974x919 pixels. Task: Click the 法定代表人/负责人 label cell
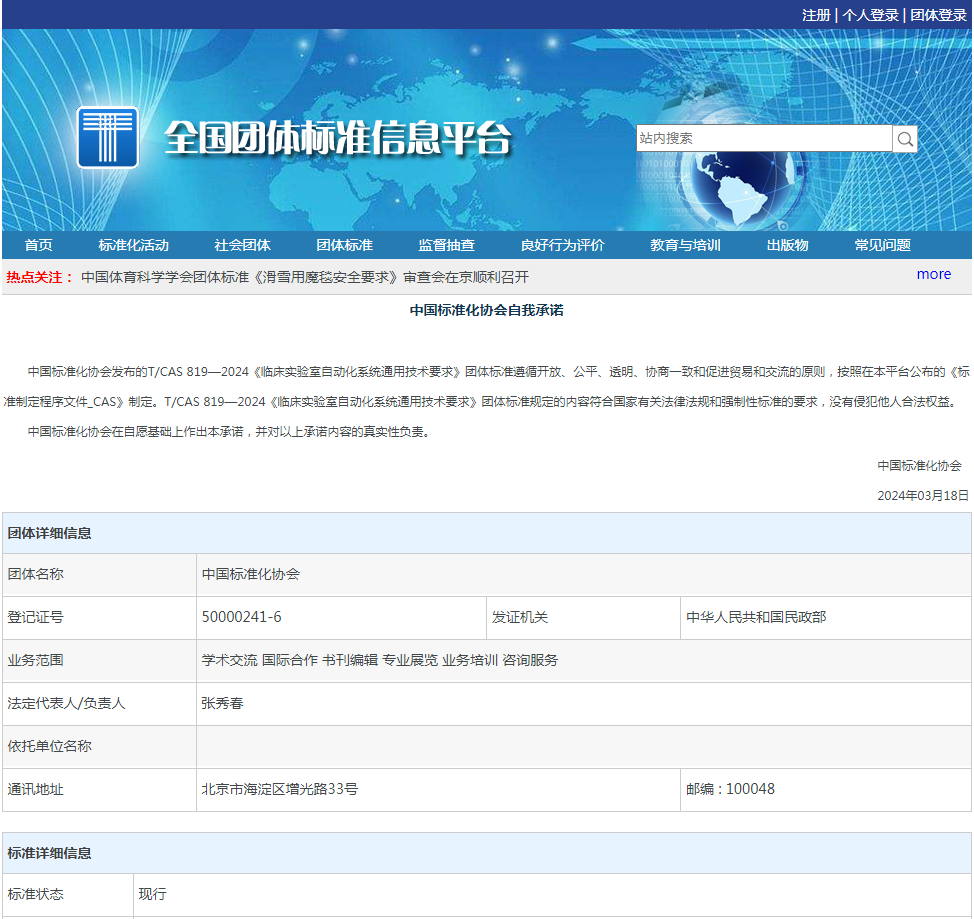click(99, 703)
